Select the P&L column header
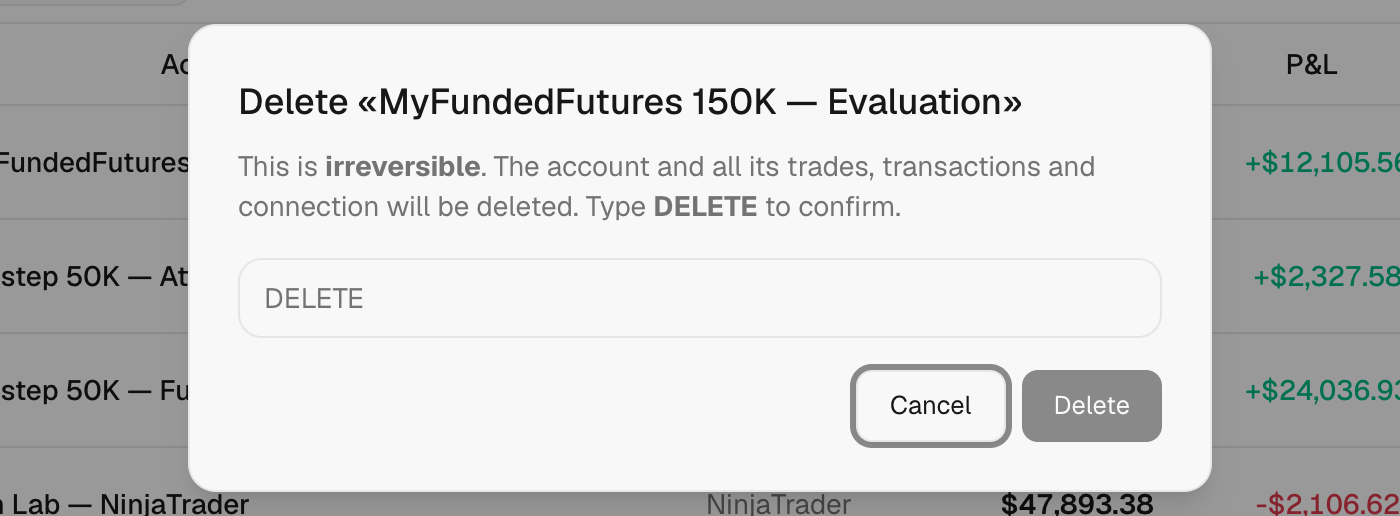The image size is (1400, 516). (x=1311, y=66)
